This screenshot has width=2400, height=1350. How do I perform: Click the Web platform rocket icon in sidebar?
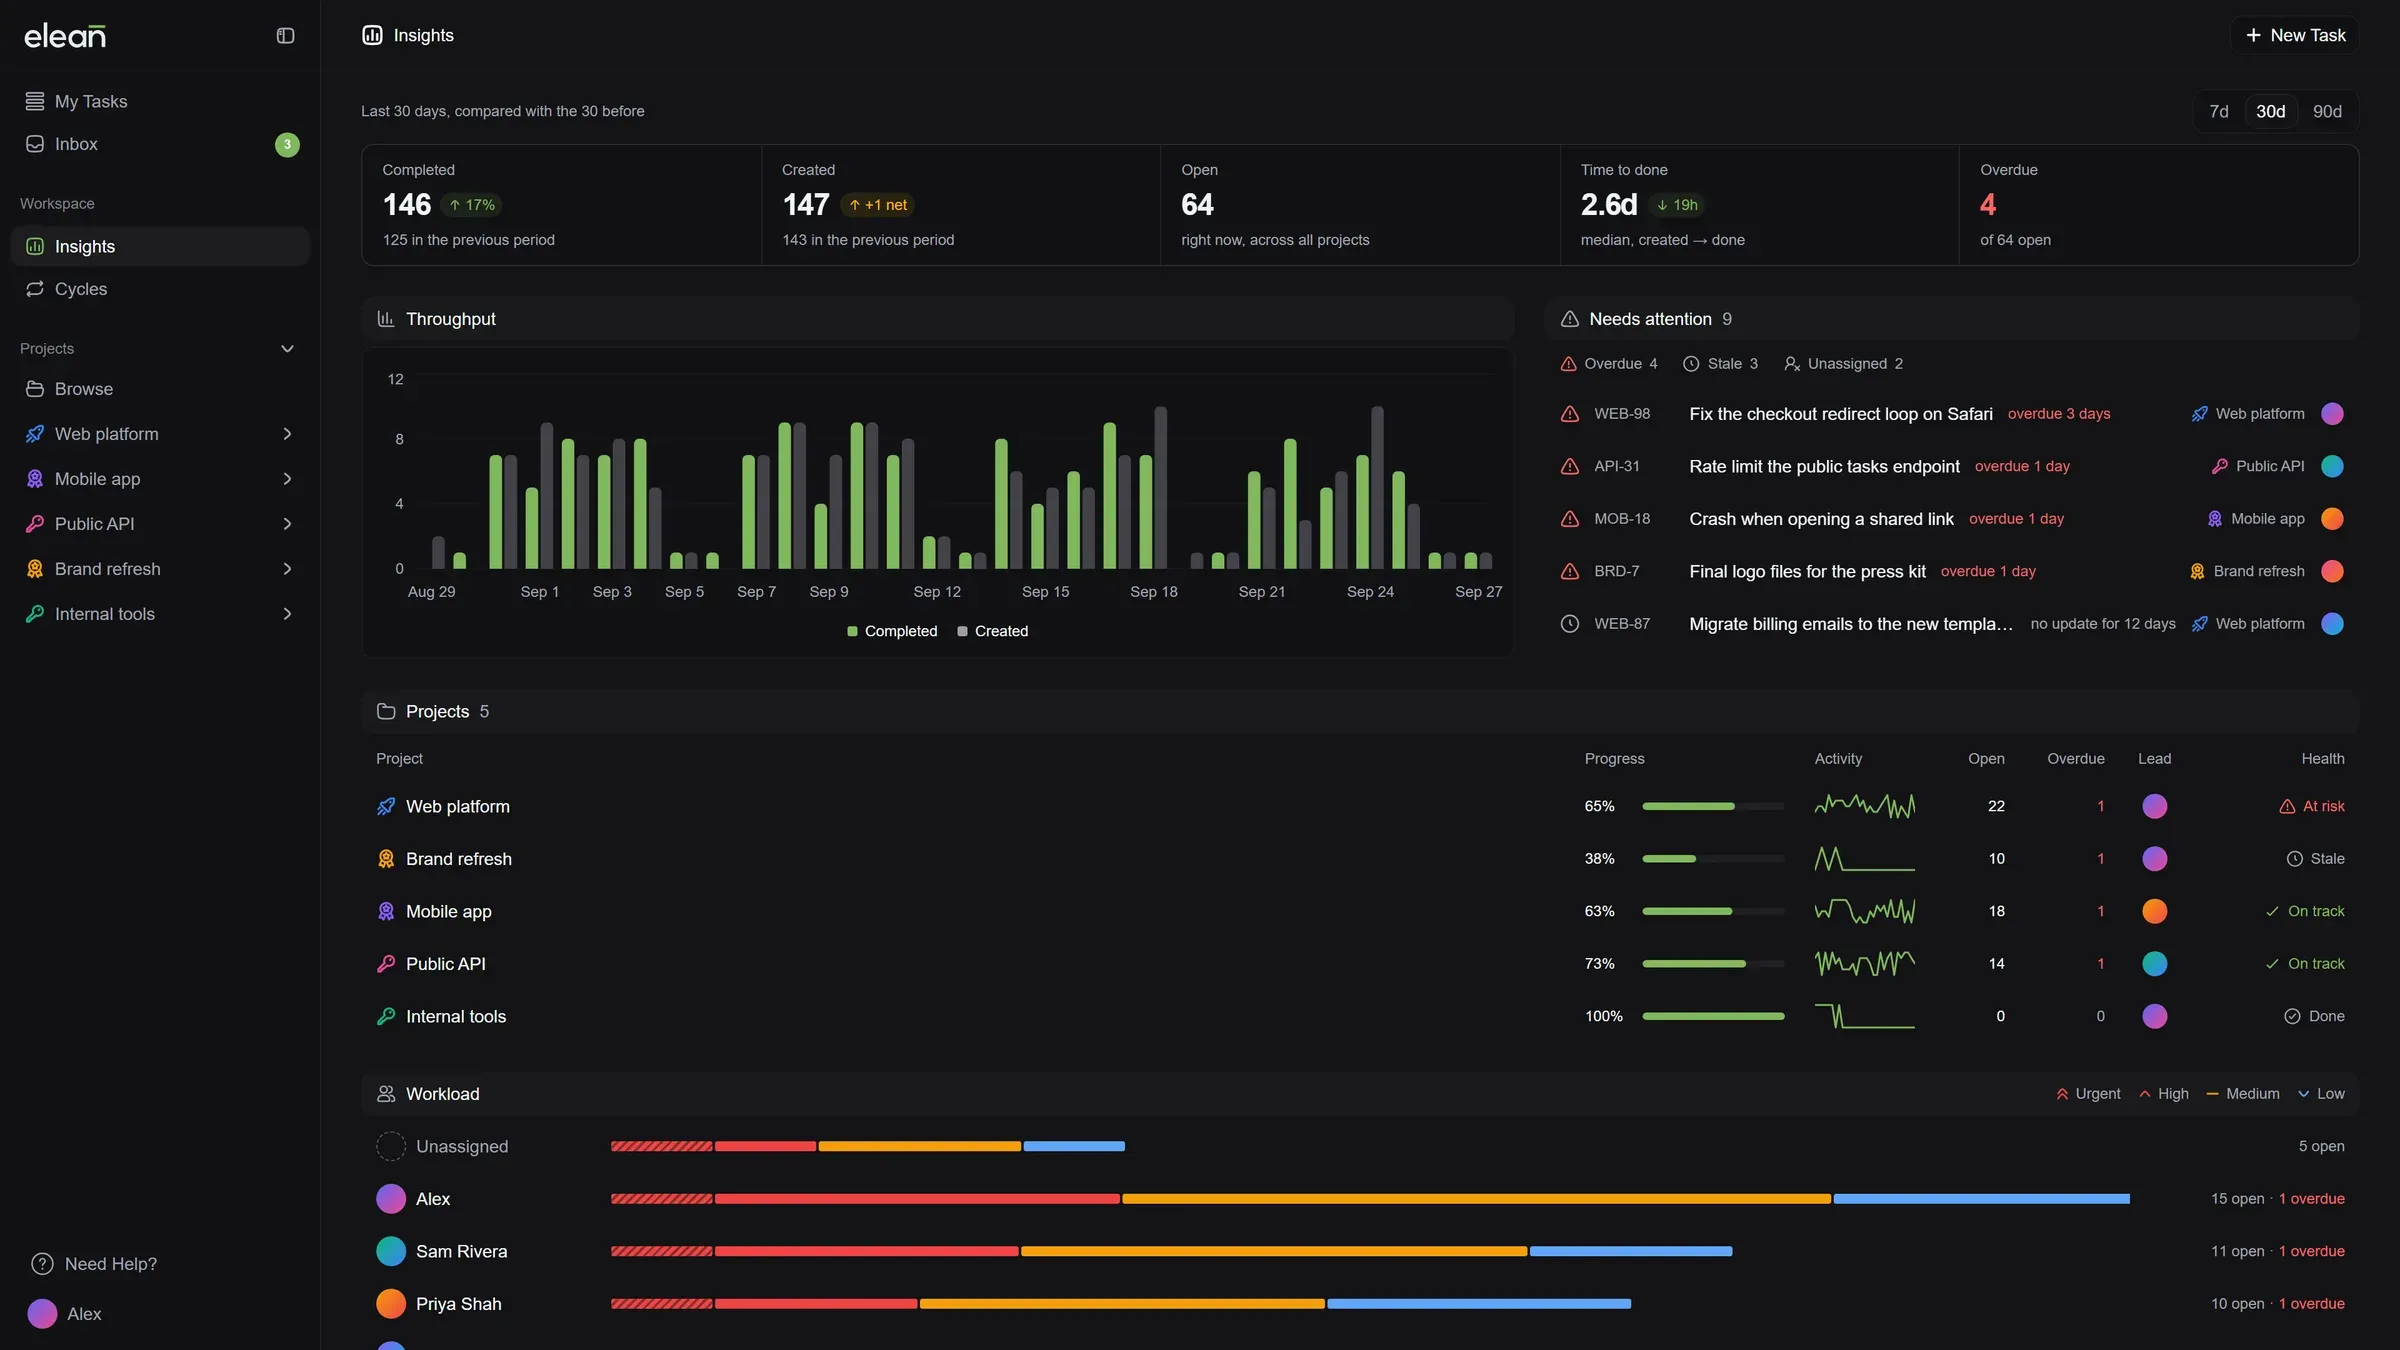[x=35, y=434]
